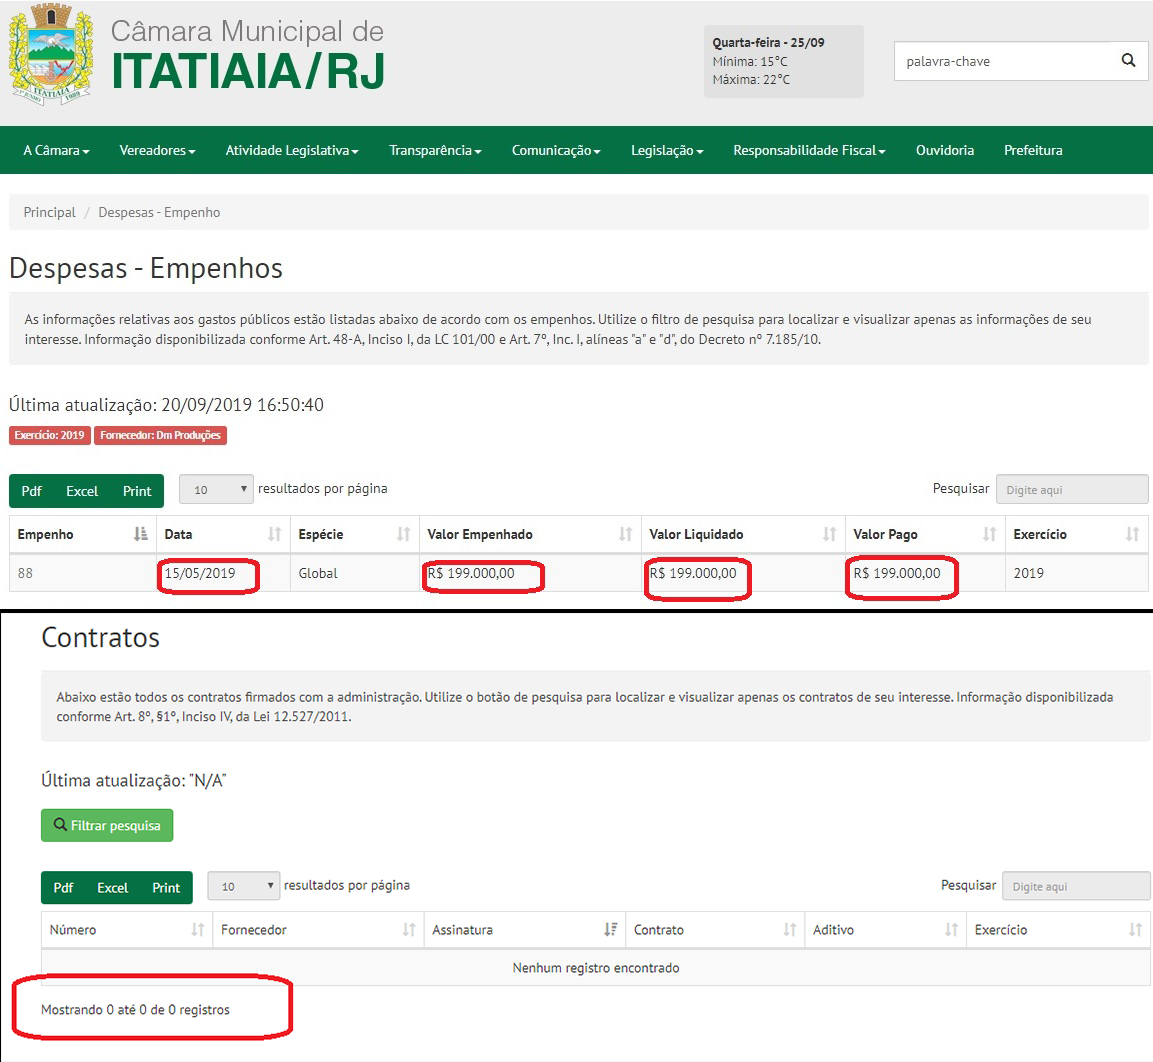The image size is (1153, 1062).
Task: Sort Empenho column using its sort icon
Action: click(141, 534)
